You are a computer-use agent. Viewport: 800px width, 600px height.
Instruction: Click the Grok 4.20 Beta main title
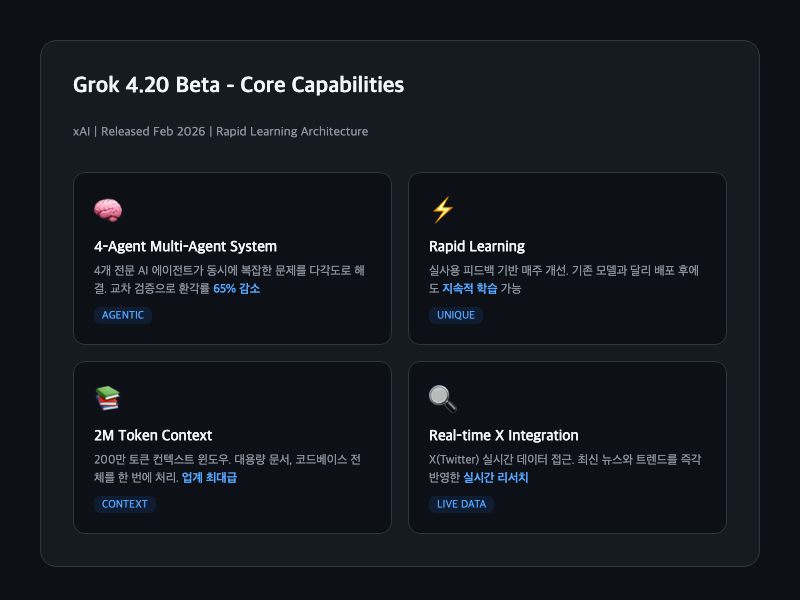tap(238, 85)
